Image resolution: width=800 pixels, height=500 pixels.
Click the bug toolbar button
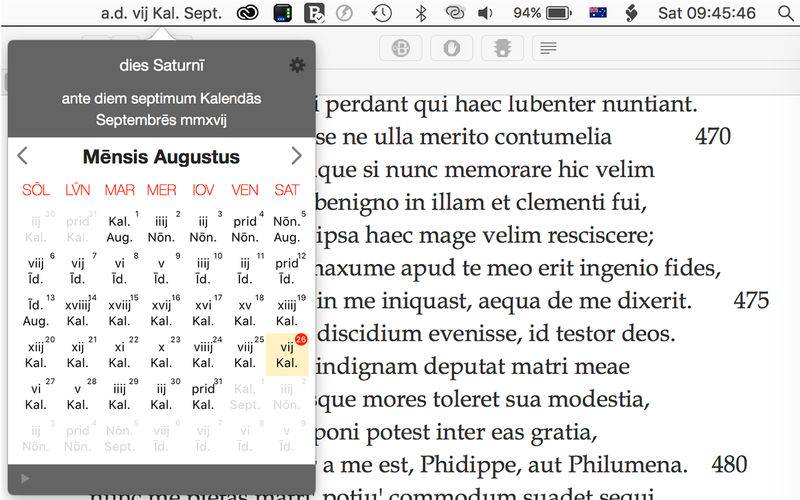click(x=503, y=48)
